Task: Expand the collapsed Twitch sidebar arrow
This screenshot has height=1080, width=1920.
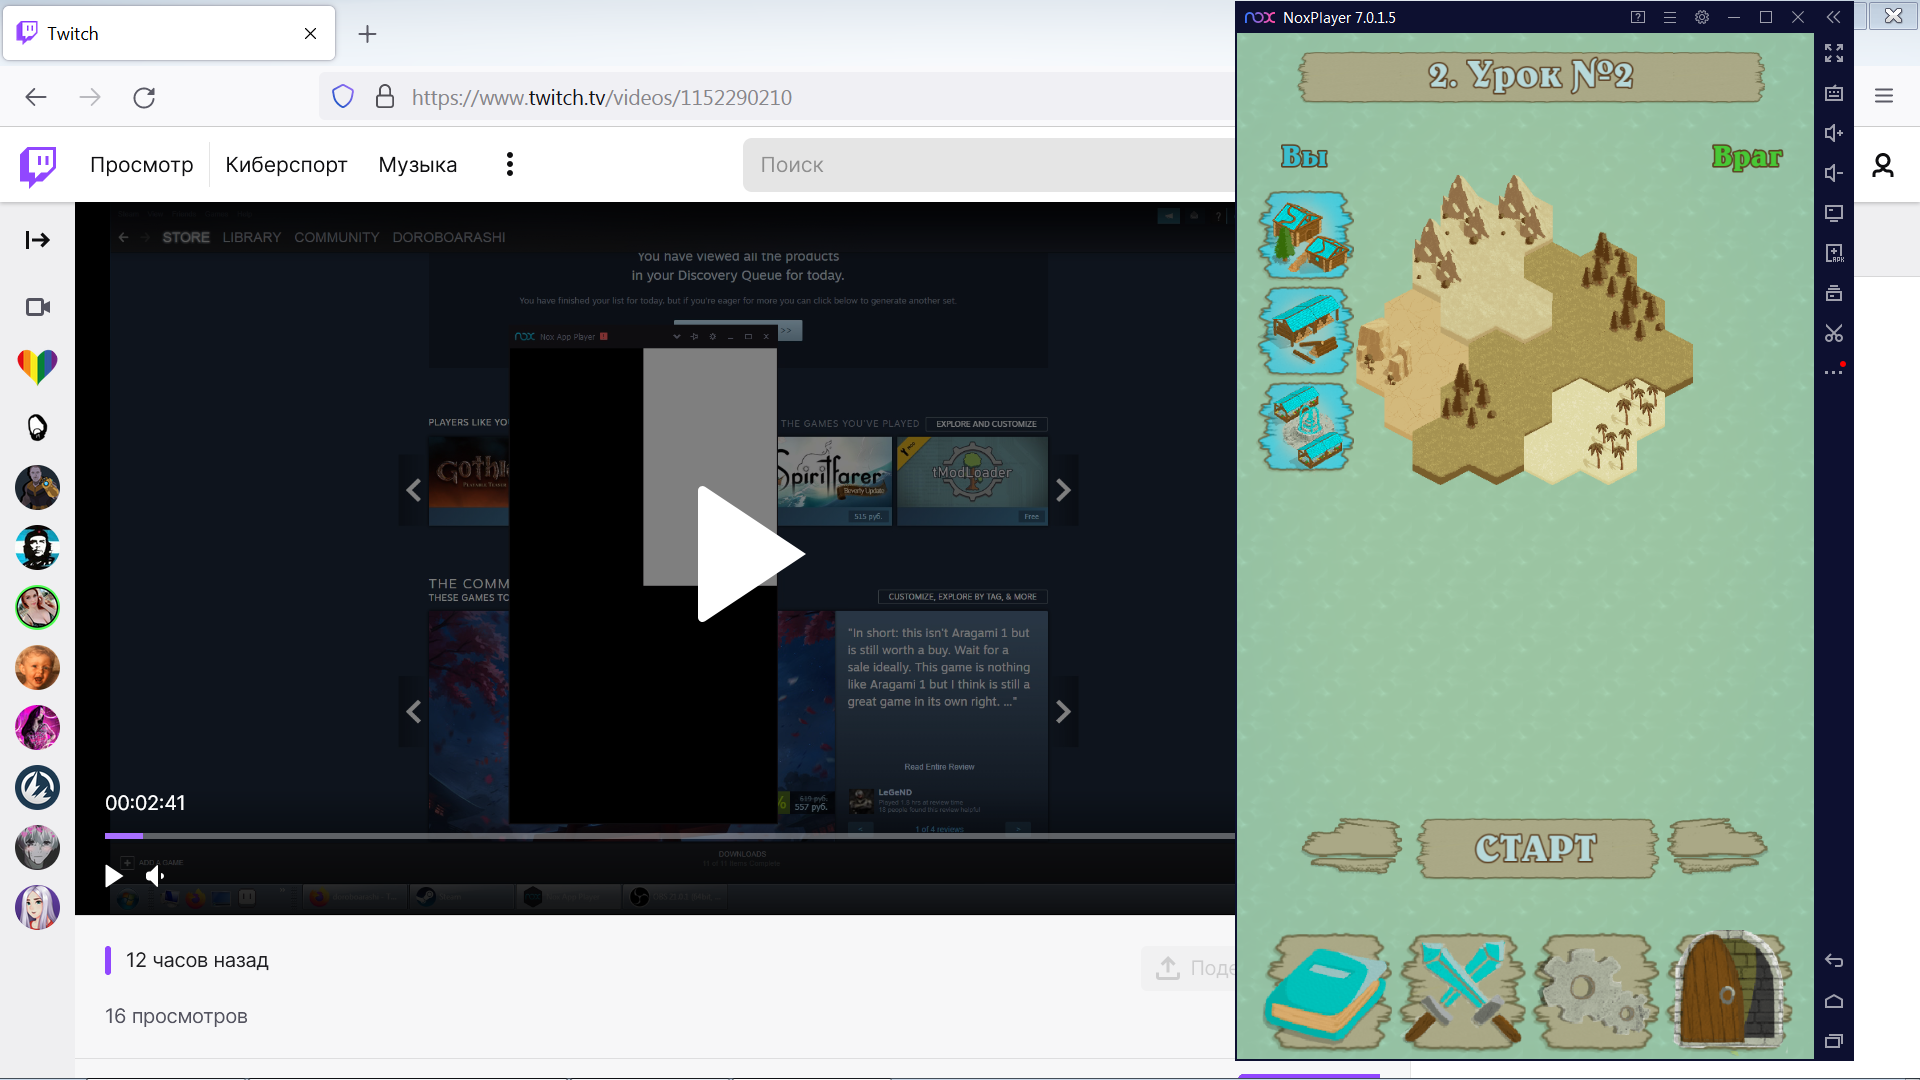Action: point(37,240)
